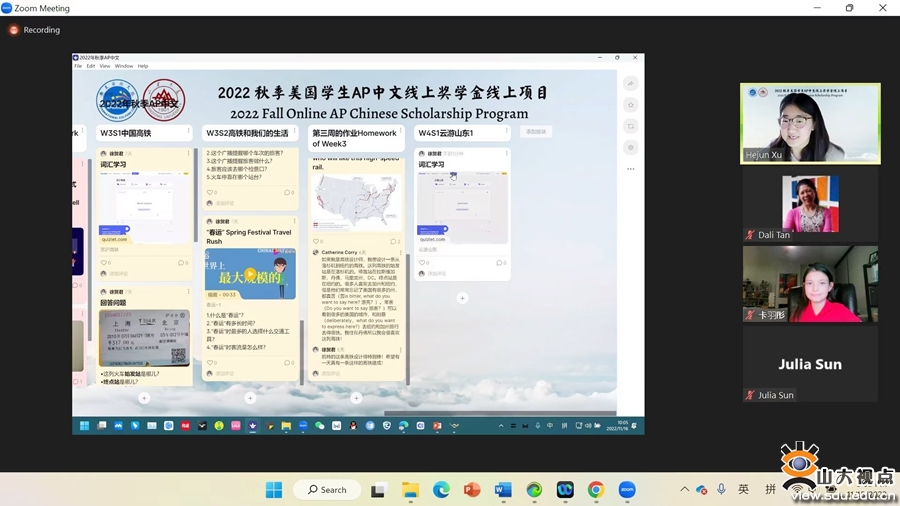Select the Julia Sun participant tile
The height and width of the screenshot is (506, 900).
point(810,364)
